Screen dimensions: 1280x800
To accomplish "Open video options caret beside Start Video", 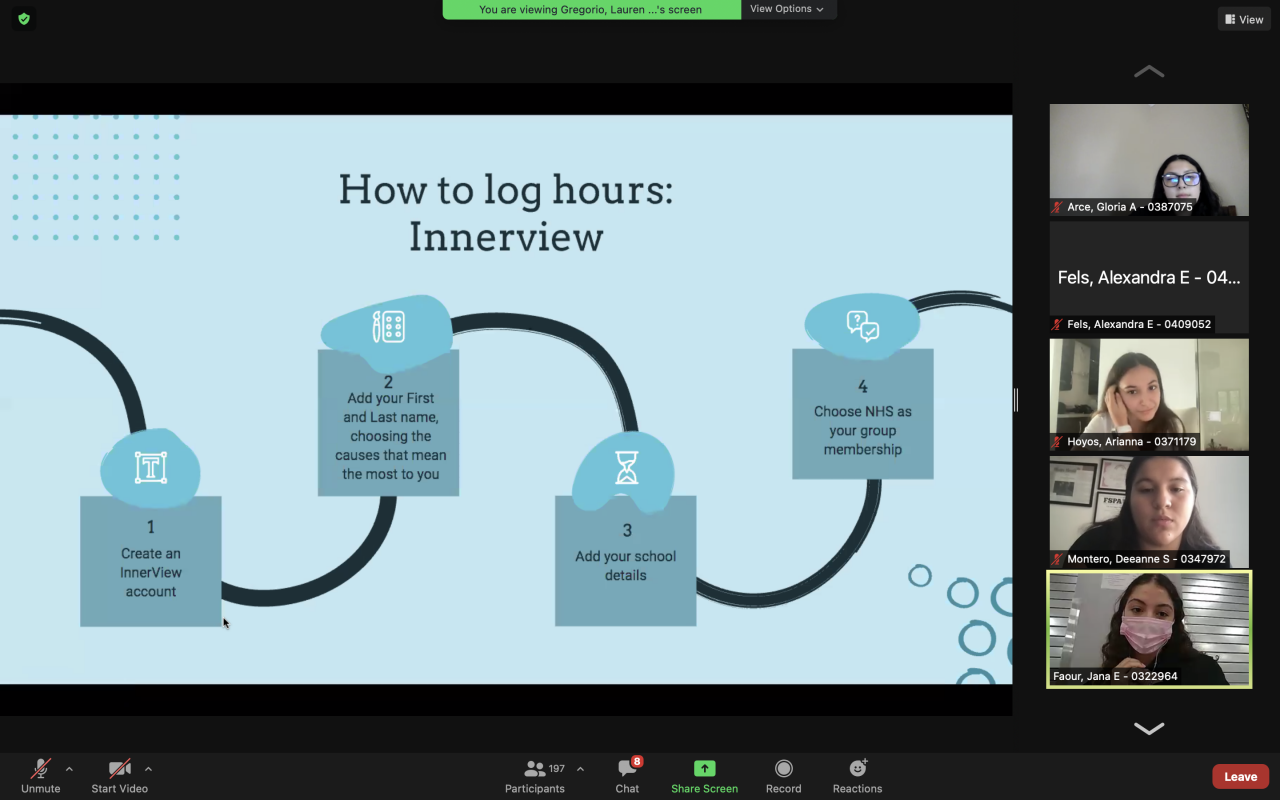I will tap(148, 769).
